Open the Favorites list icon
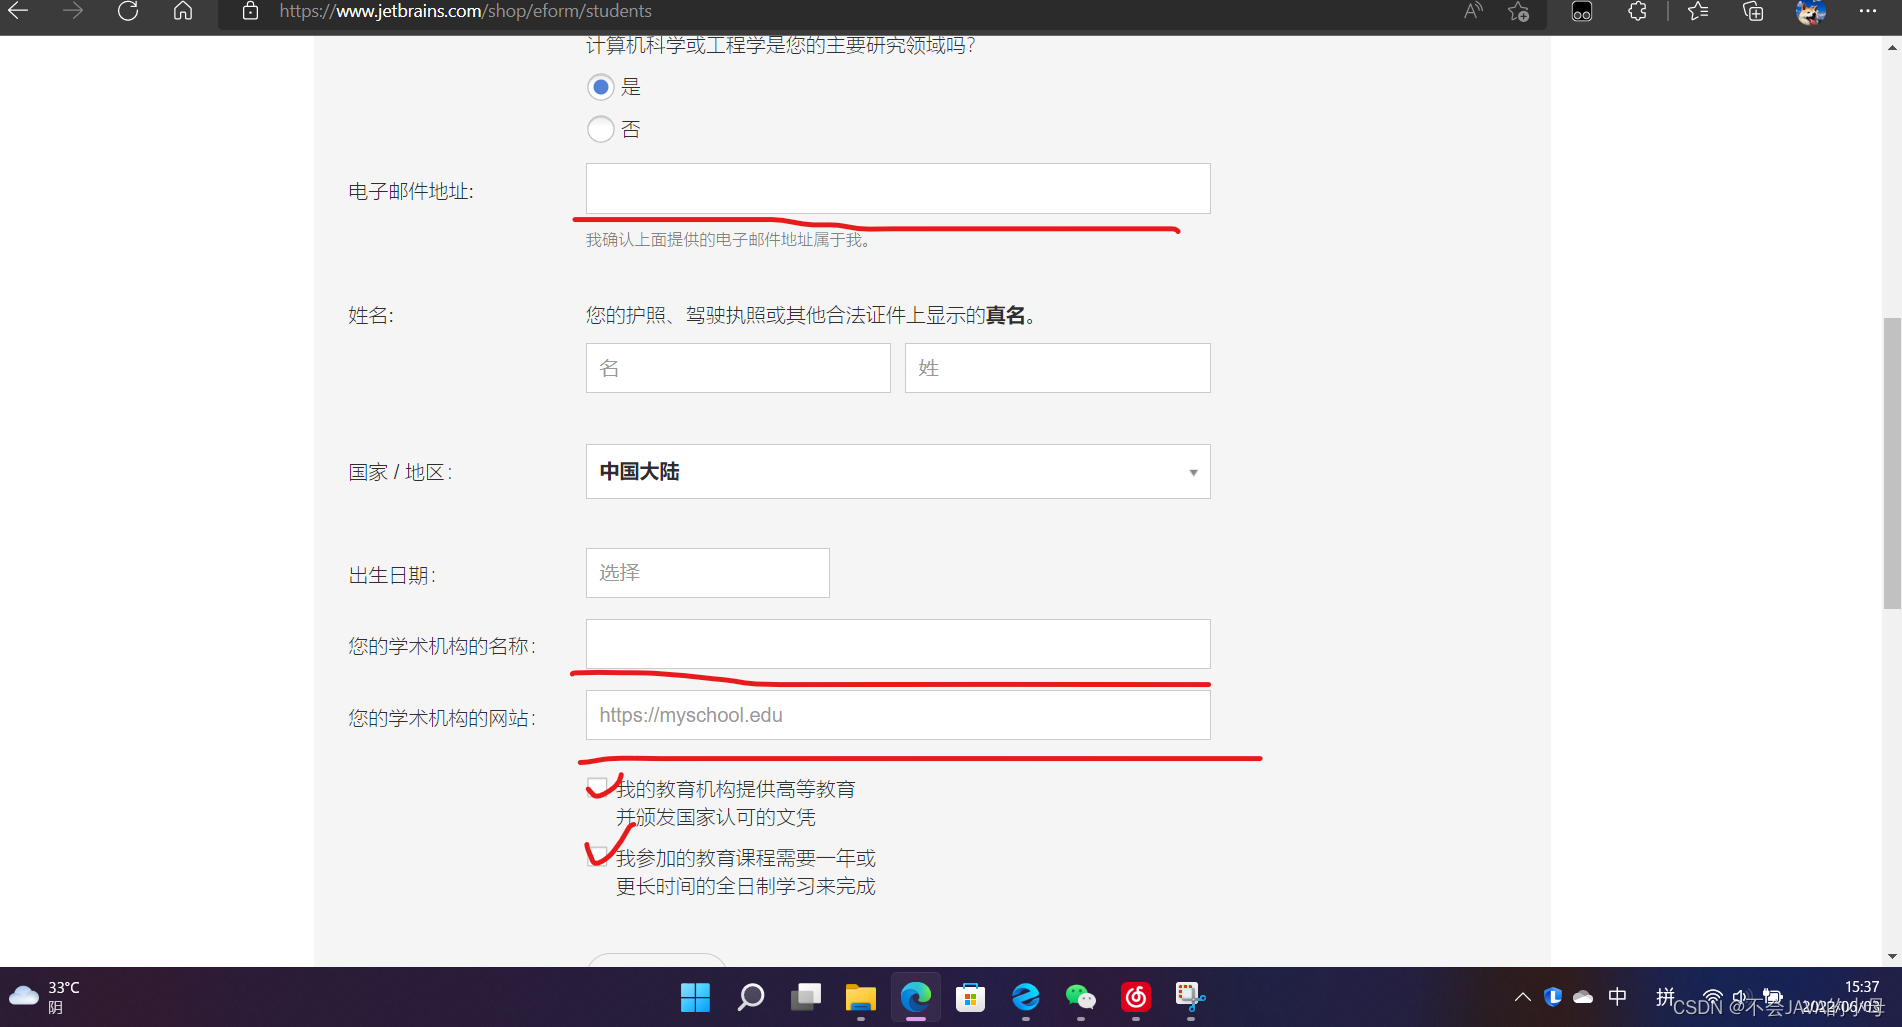Viewport: 1902px width, 1027px height. (1697, 12)
